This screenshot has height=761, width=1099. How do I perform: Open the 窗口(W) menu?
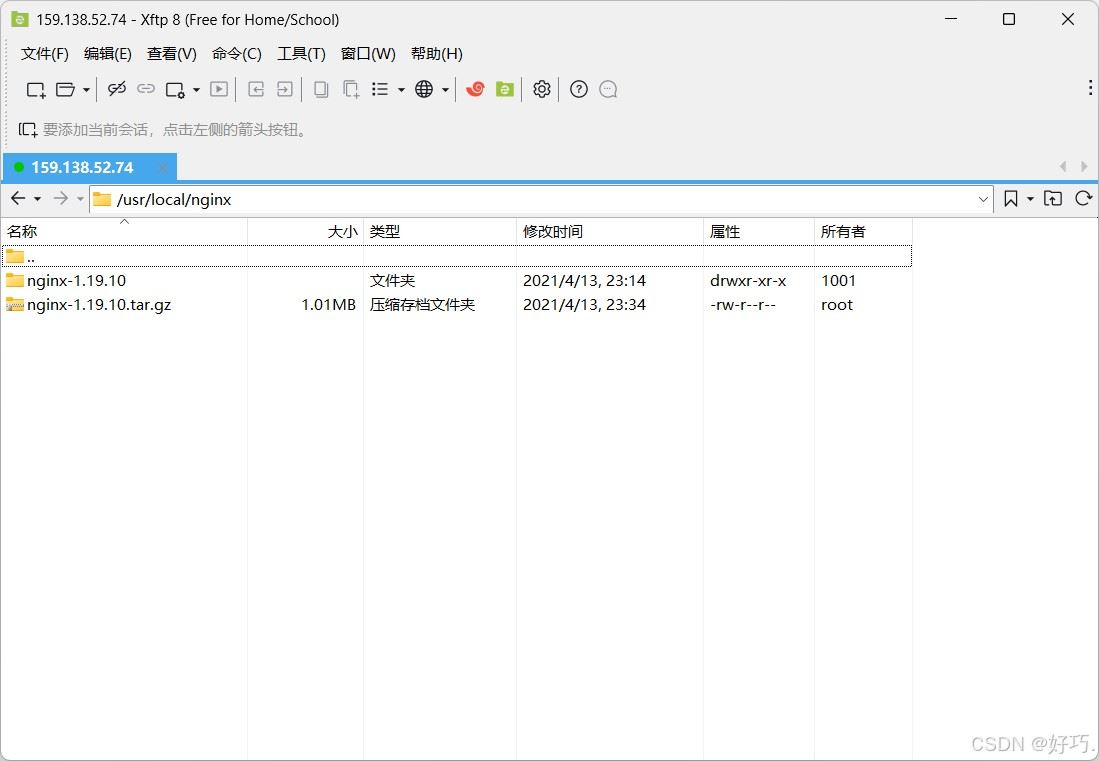(368, 54)
